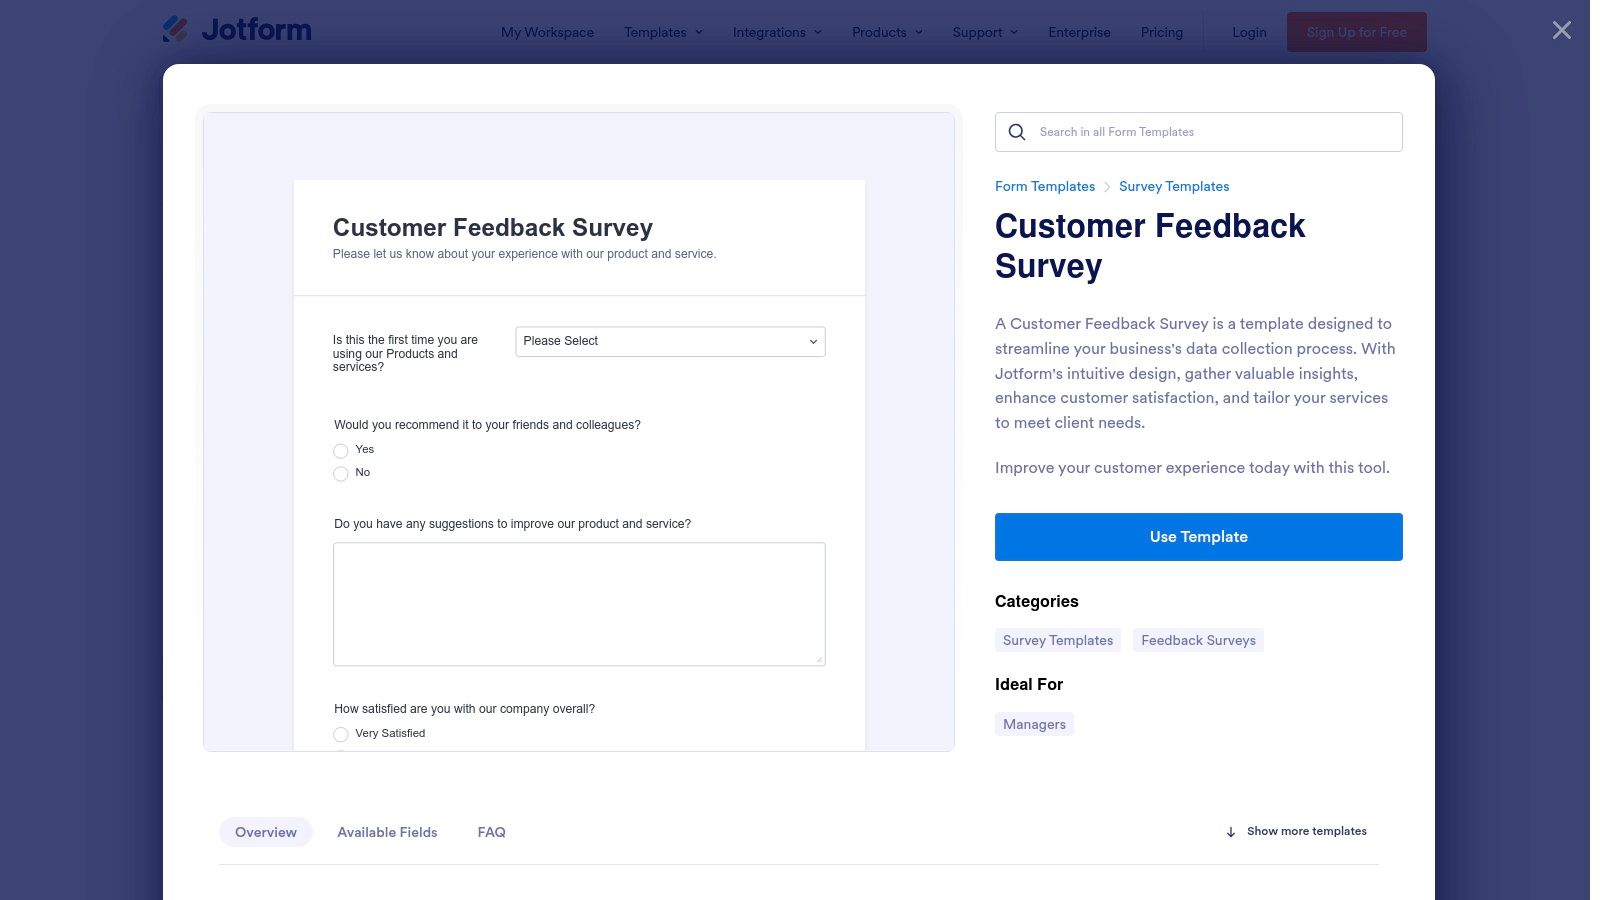Expand the Integrations menu chevron
1600x900 pixels.
pyautogui.click(x=818, y=32)
